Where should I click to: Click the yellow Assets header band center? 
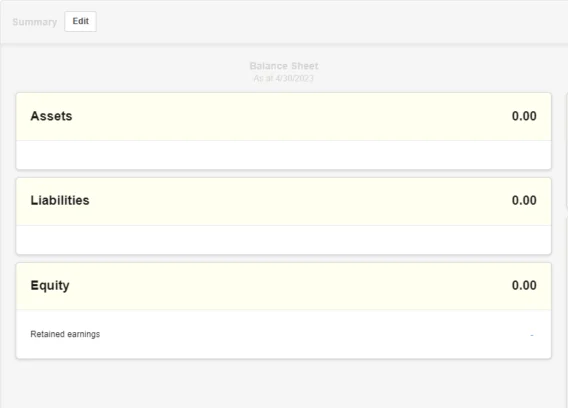tap(284, 117)
